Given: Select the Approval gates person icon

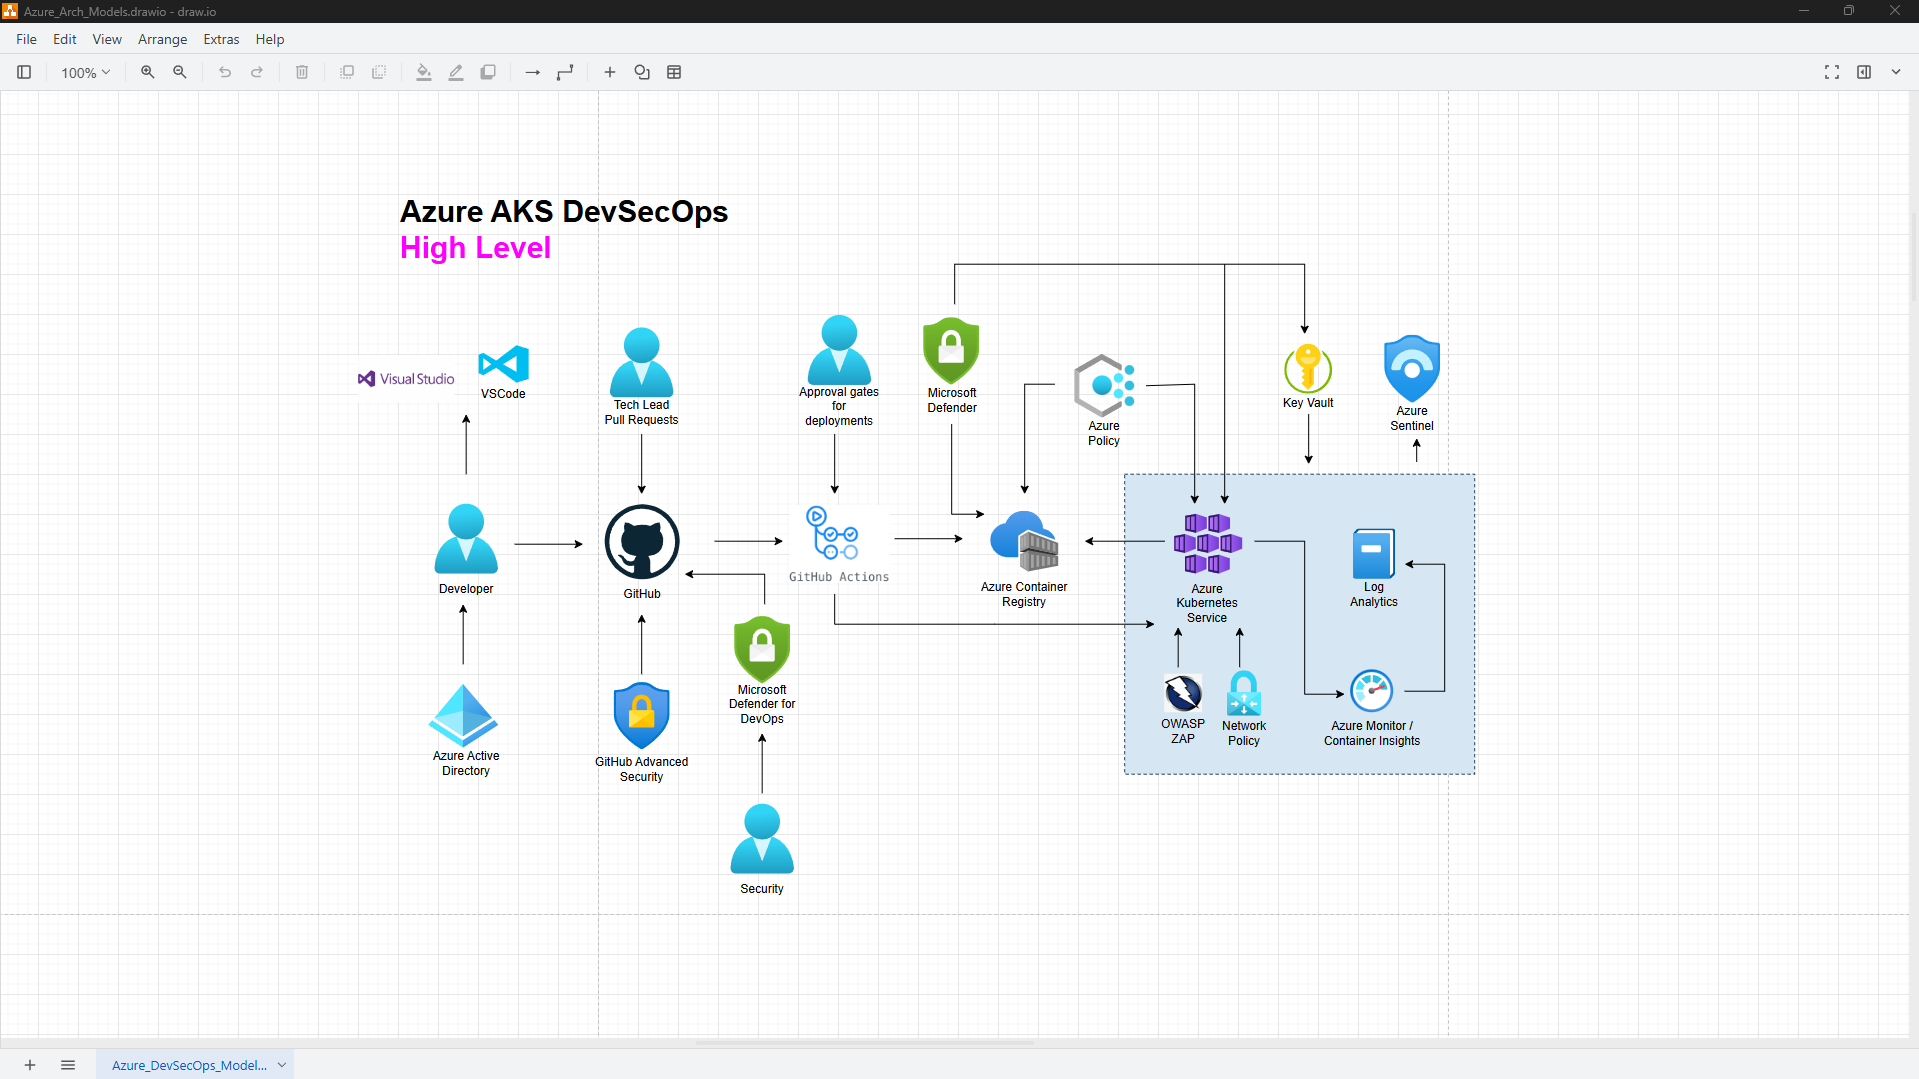Looking at the screenshot, I should pyautogui.click(x=839, y=350).
